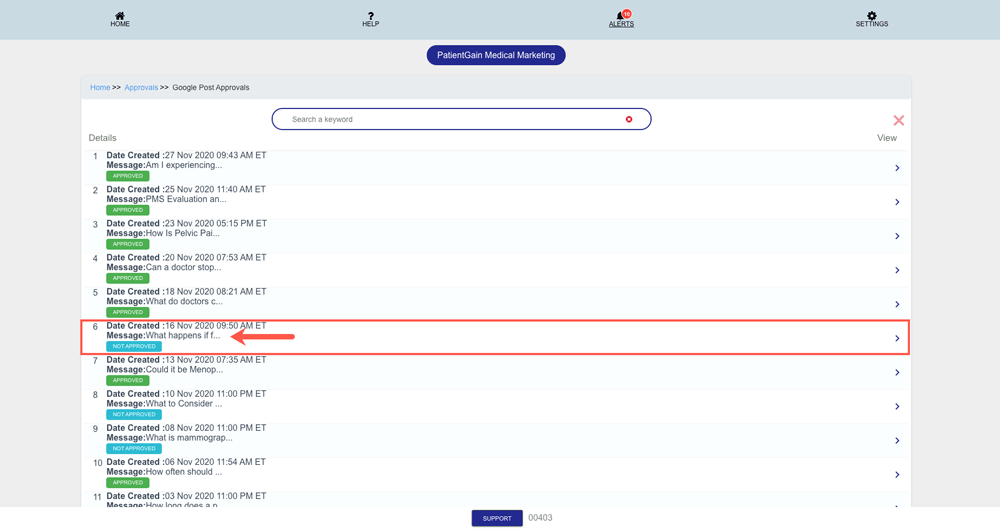Viewport: 1000px width, 529px height.
Task: Follow Approvals breadcrumb link
Action: 141,87
